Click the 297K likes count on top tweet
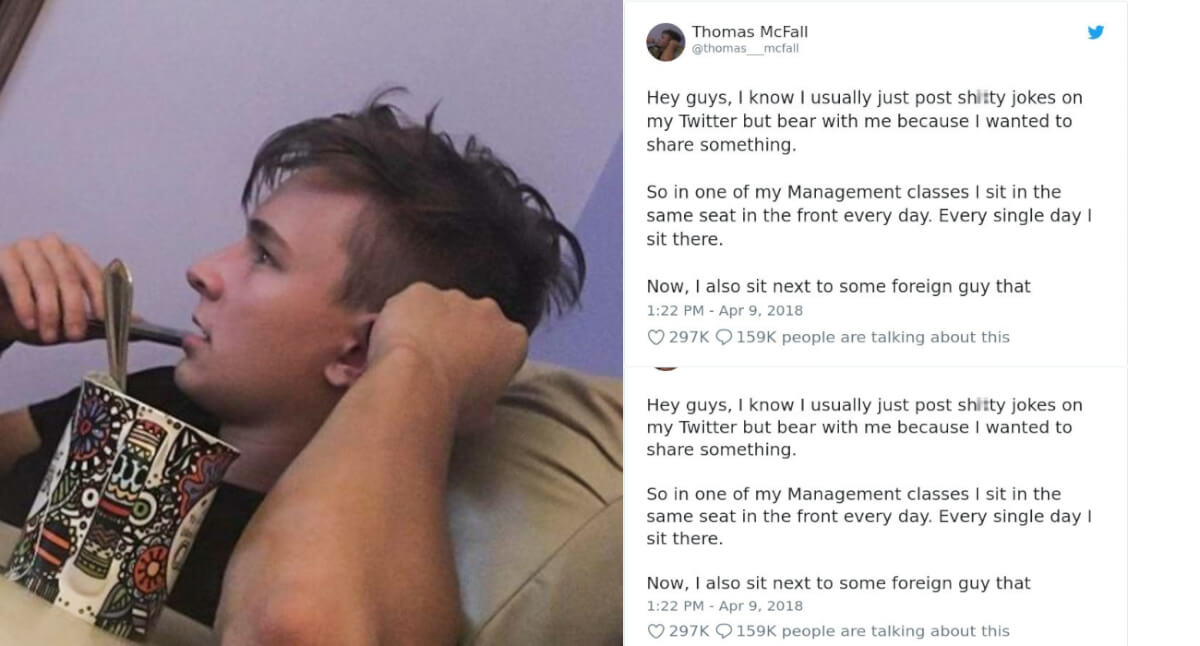The image size is (1200, 646). click(x=688, y=337)
